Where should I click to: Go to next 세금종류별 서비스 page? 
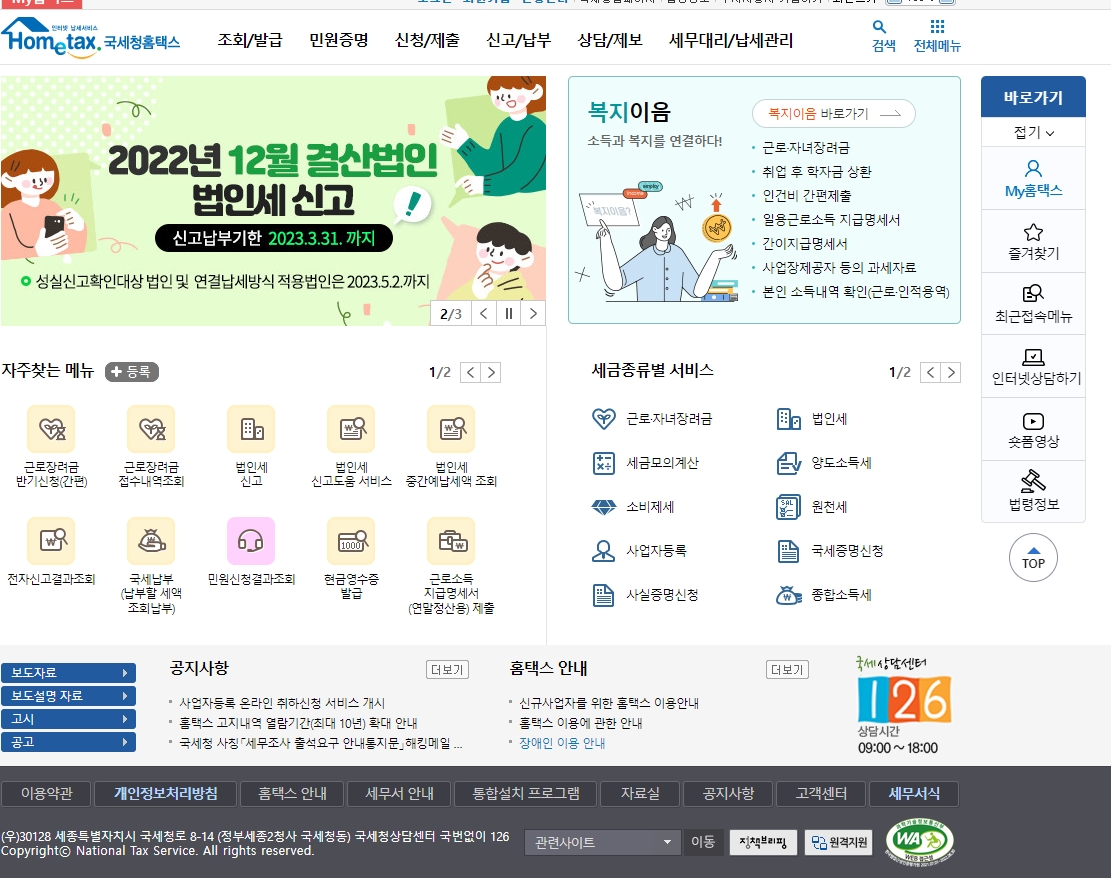pyautogui.click(x=951, y=372)
